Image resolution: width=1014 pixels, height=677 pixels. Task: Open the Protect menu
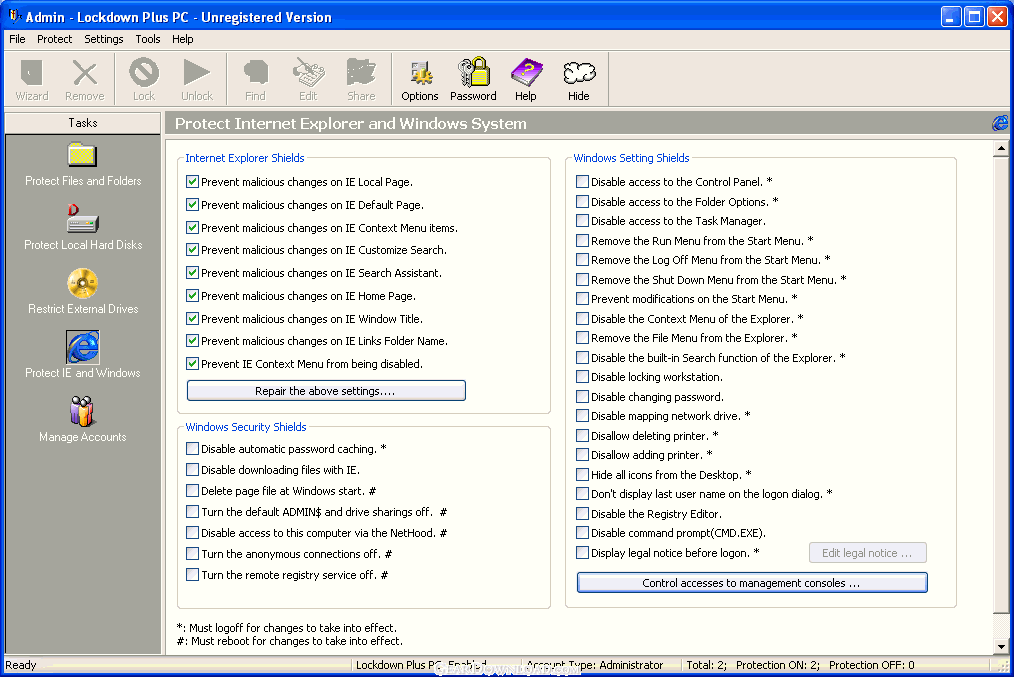(54, 39)
